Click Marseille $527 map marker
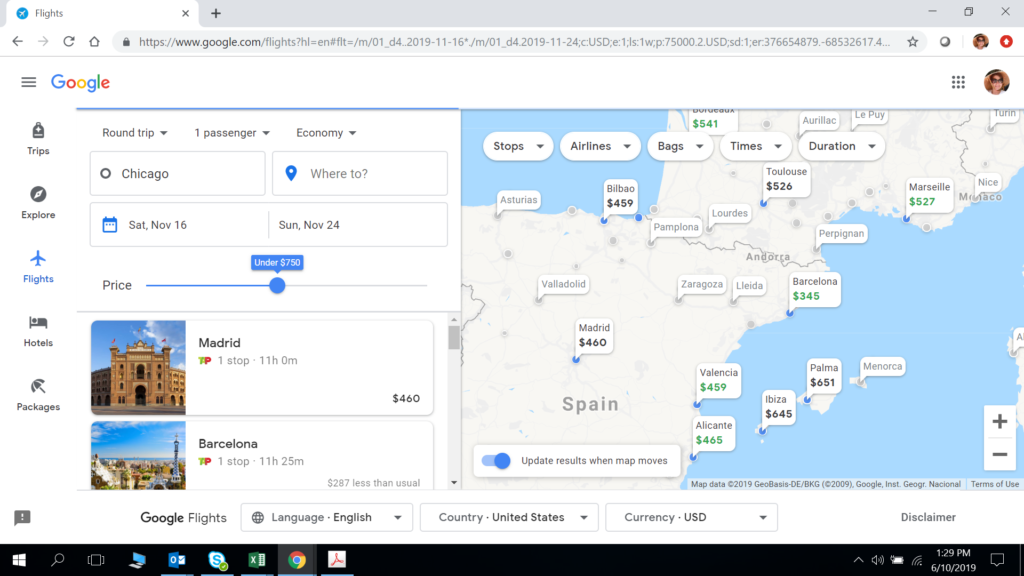This screenshot has height=576, width=1024. [929, 195]
